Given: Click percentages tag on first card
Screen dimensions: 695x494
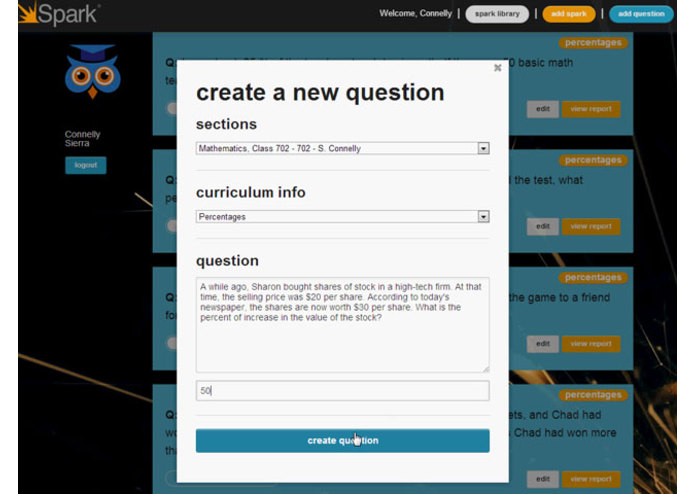Looking at the screenshot, I should click(593, 43).
